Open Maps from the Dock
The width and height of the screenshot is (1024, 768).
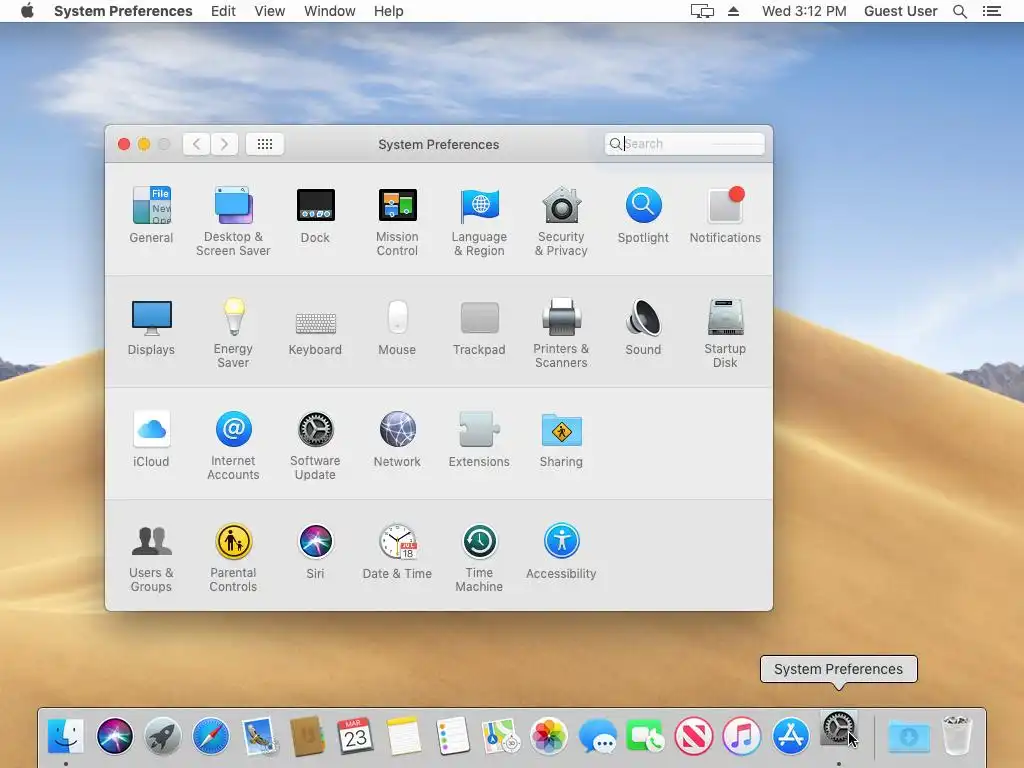point(500,736)
